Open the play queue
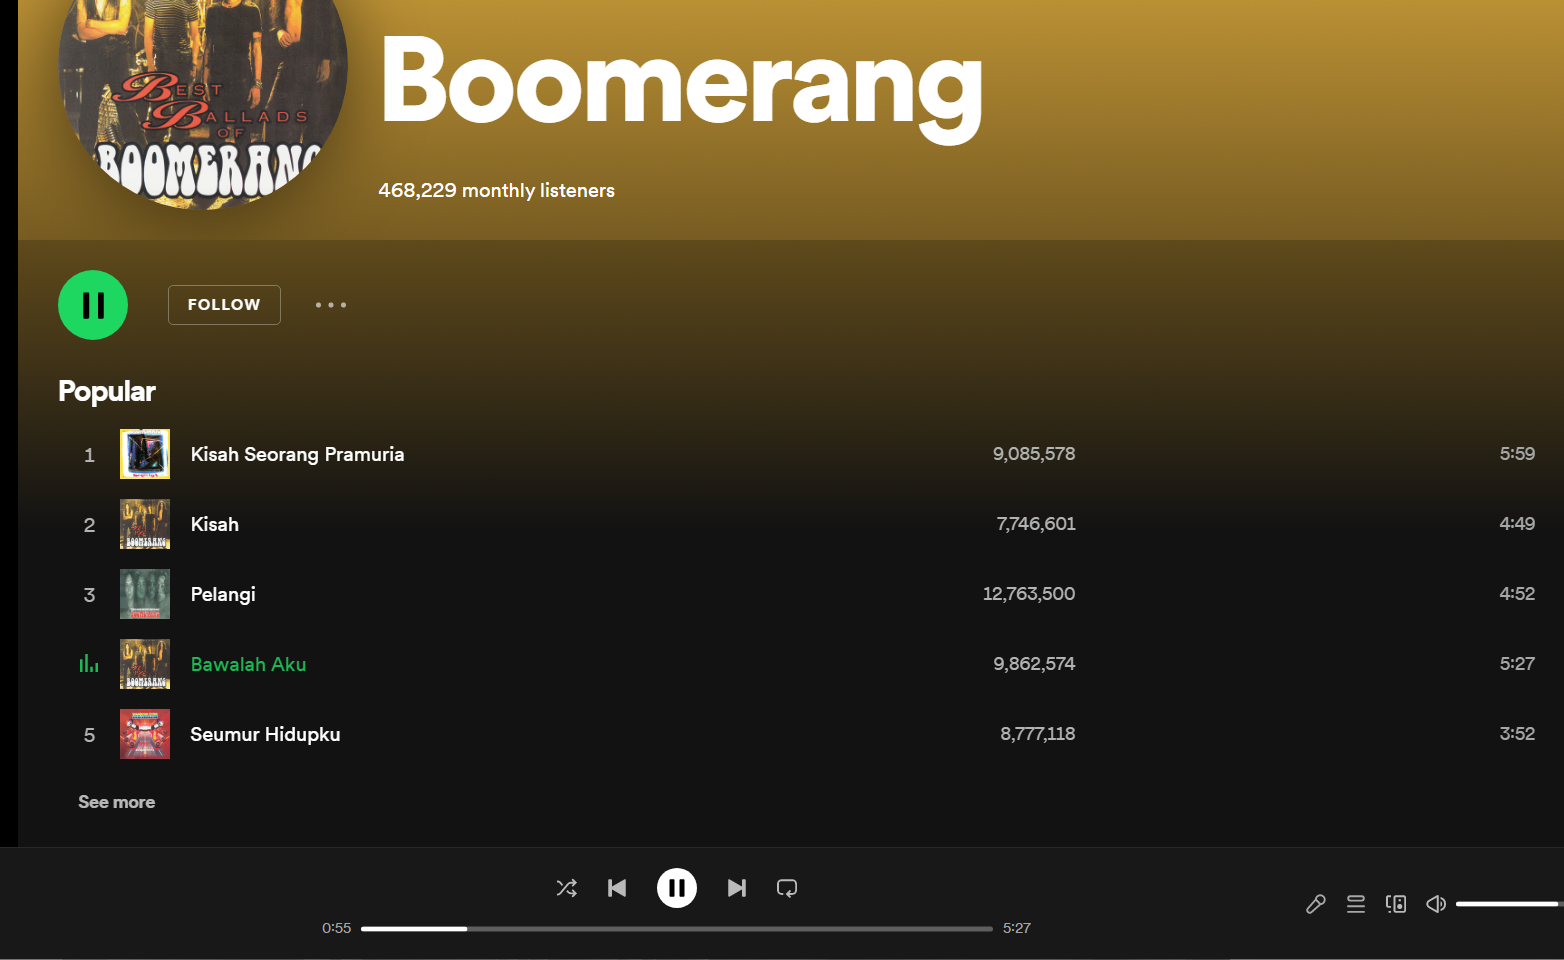Viewport: 1564px width, 960px height. point(1356,904)
